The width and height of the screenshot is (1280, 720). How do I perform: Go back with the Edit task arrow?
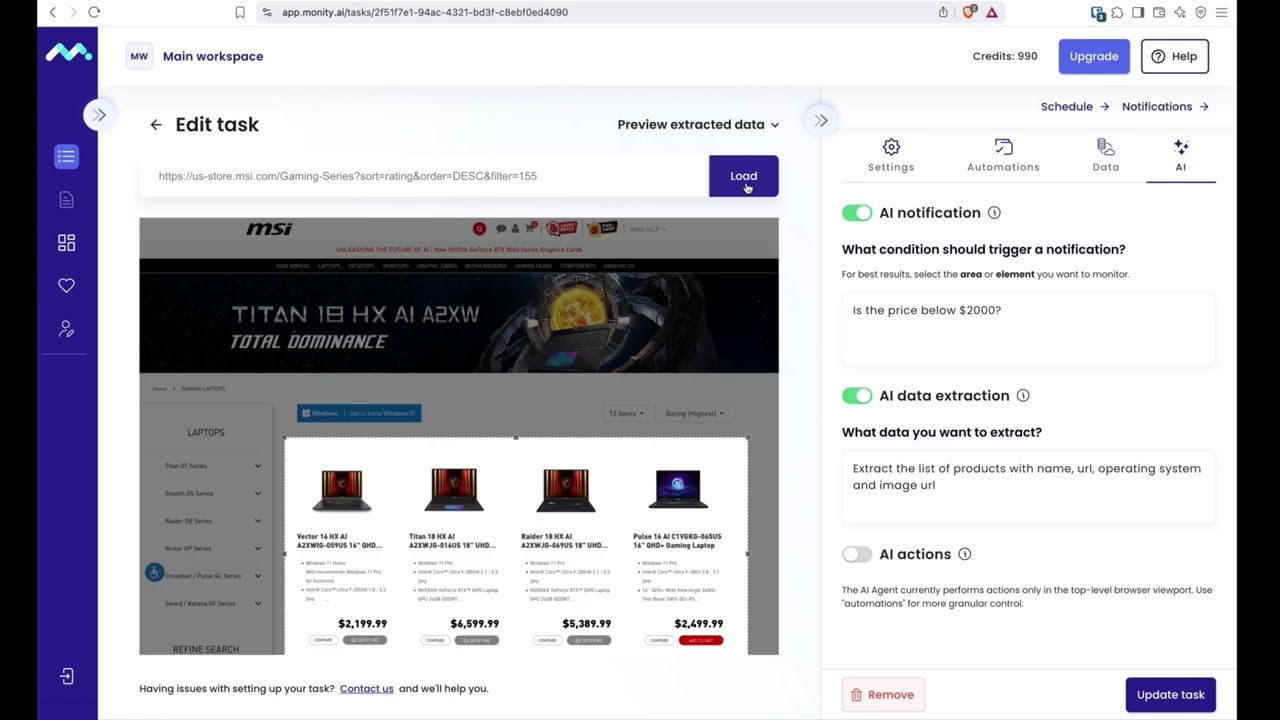pos(156,125)
